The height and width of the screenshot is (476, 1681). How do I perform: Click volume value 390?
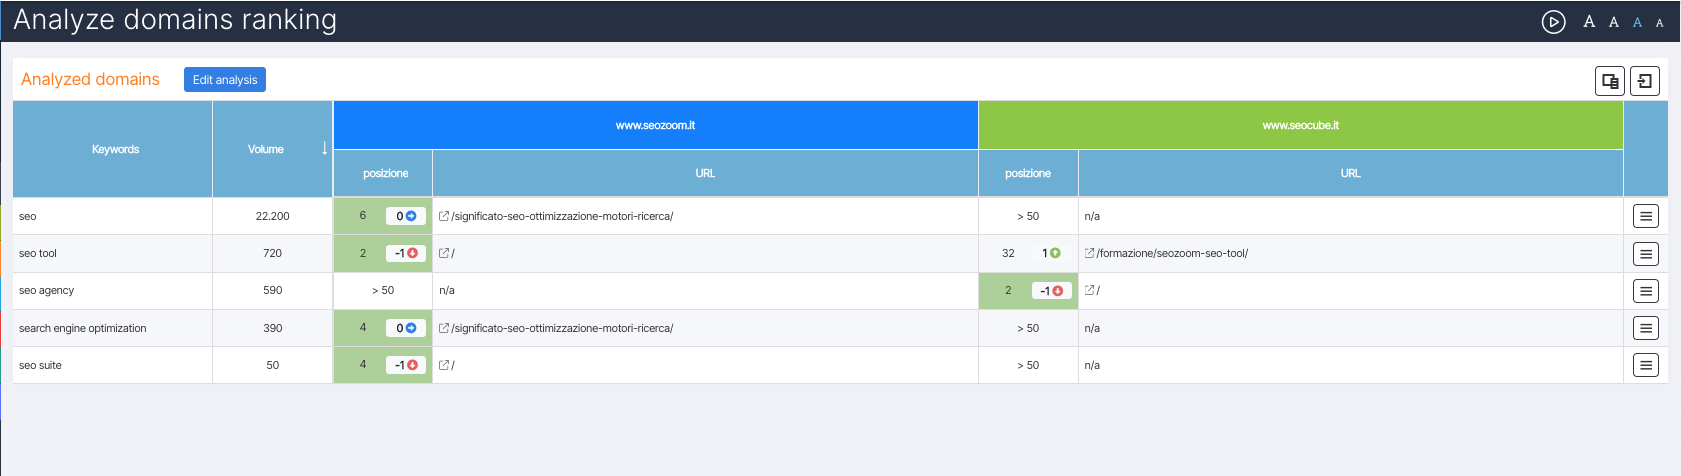click(272, 328)
